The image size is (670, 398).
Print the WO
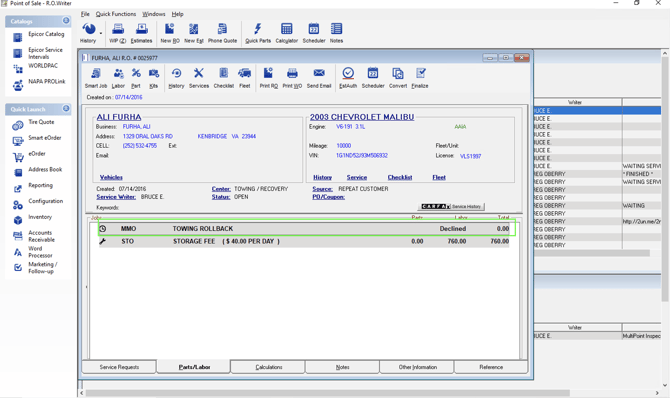pos(292,78)
